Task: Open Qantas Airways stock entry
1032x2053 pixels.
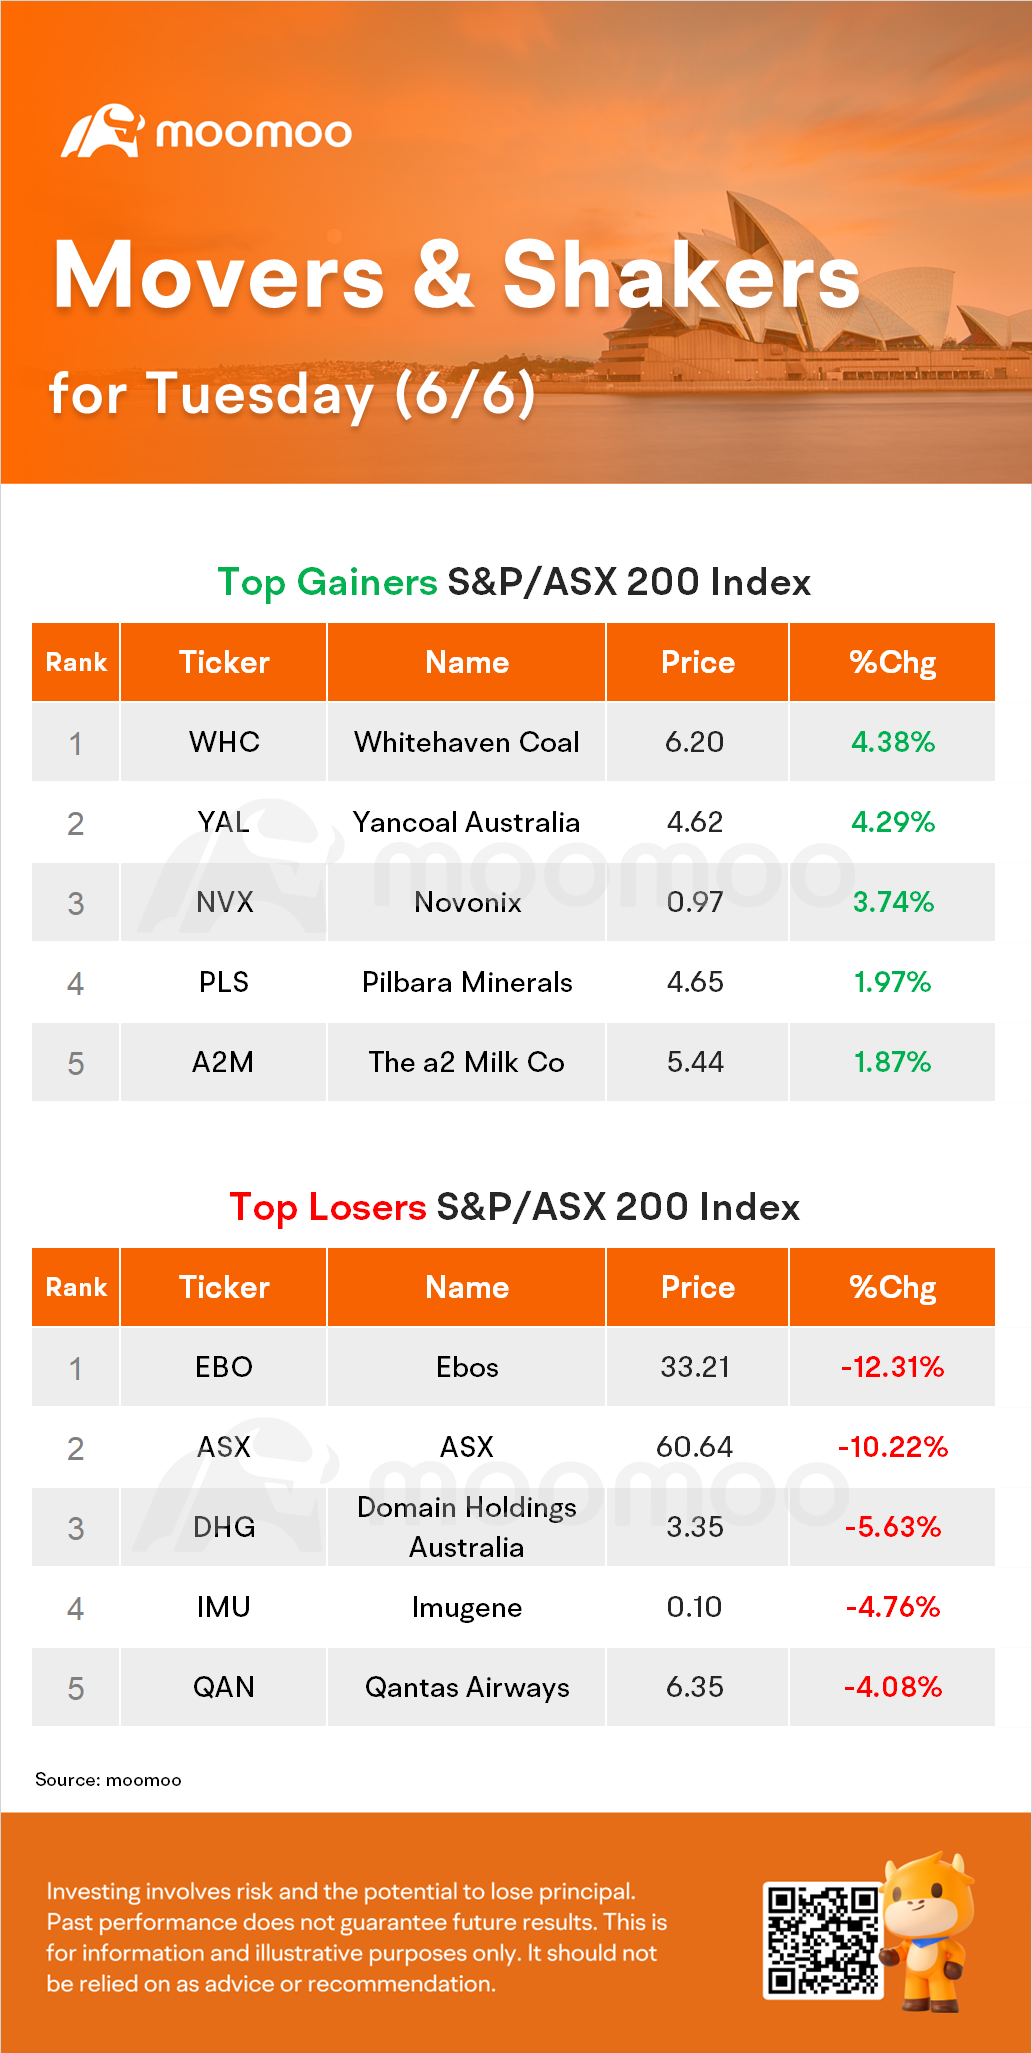Action: (467, 1687)
